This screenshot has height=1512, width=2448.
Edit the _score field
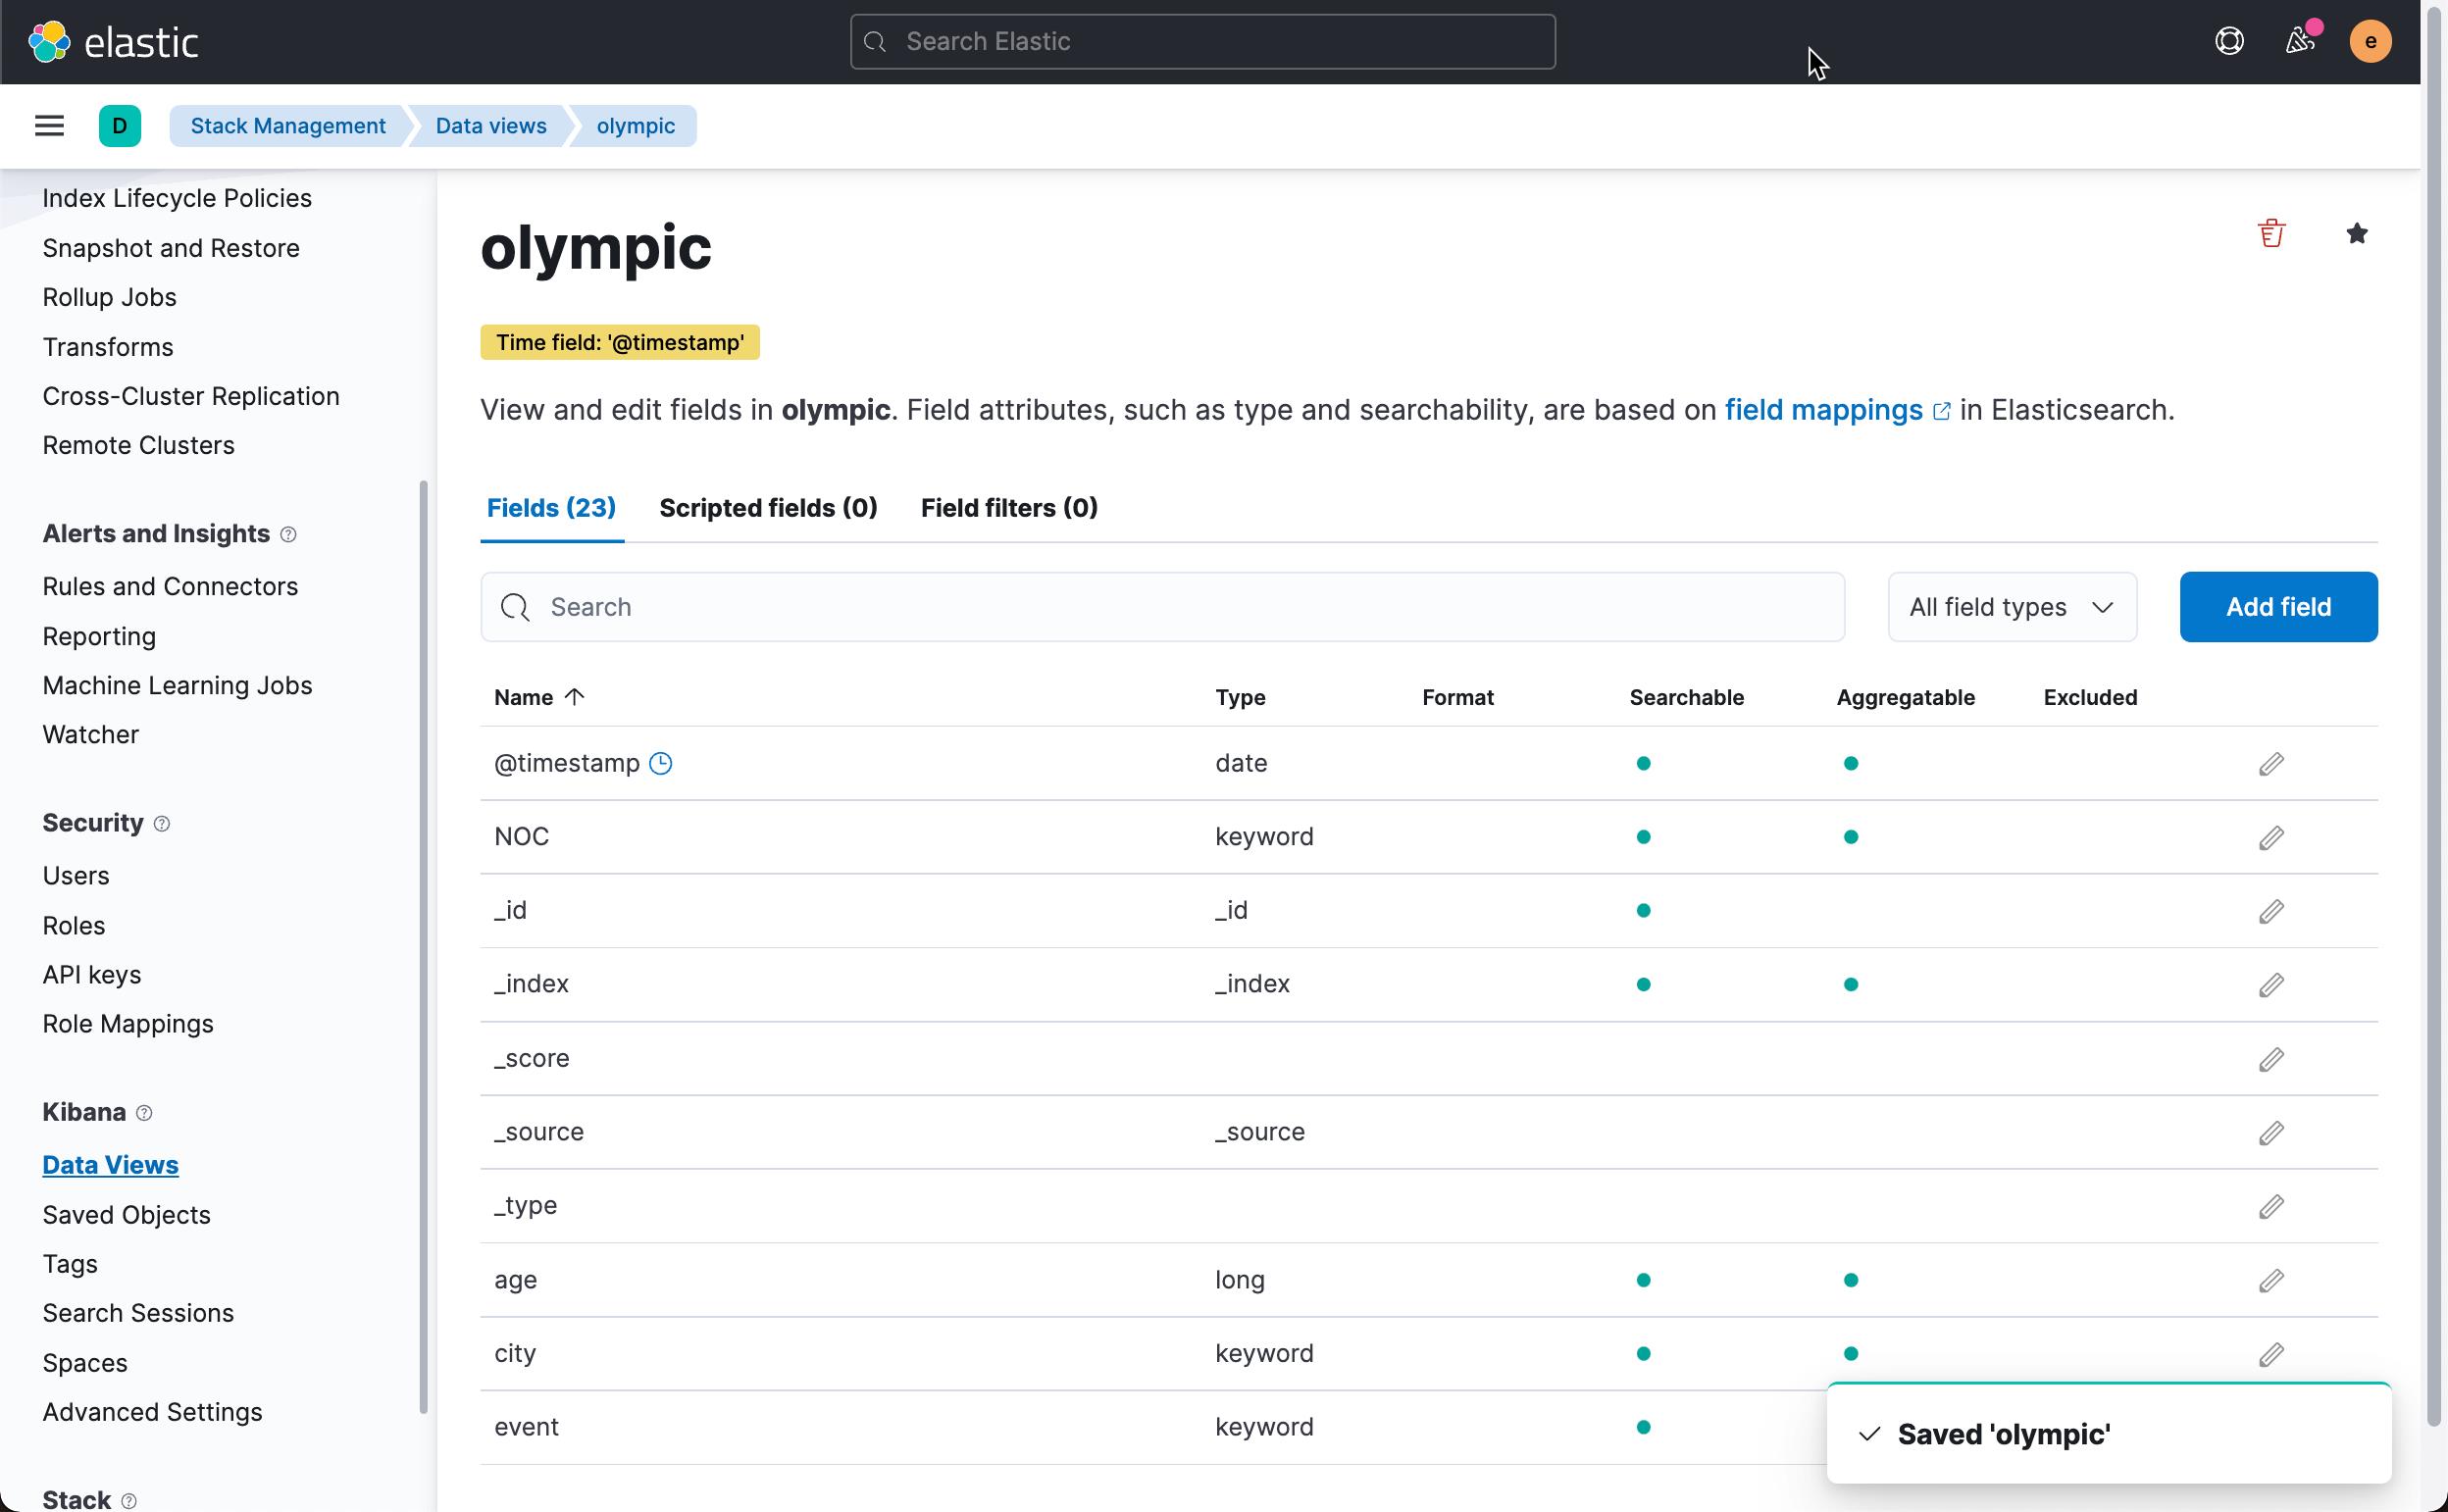pos(2271,1059)
